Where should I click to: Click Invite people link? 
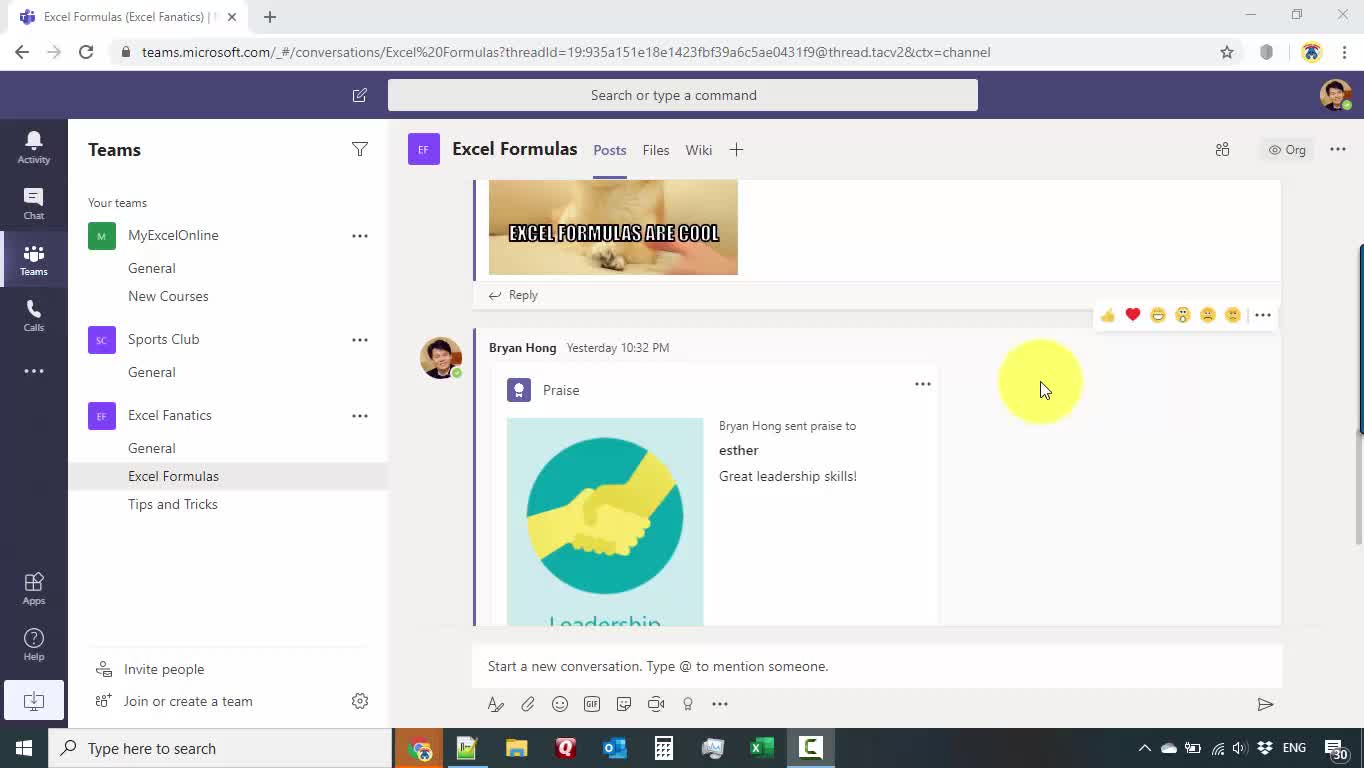(163, 669)
